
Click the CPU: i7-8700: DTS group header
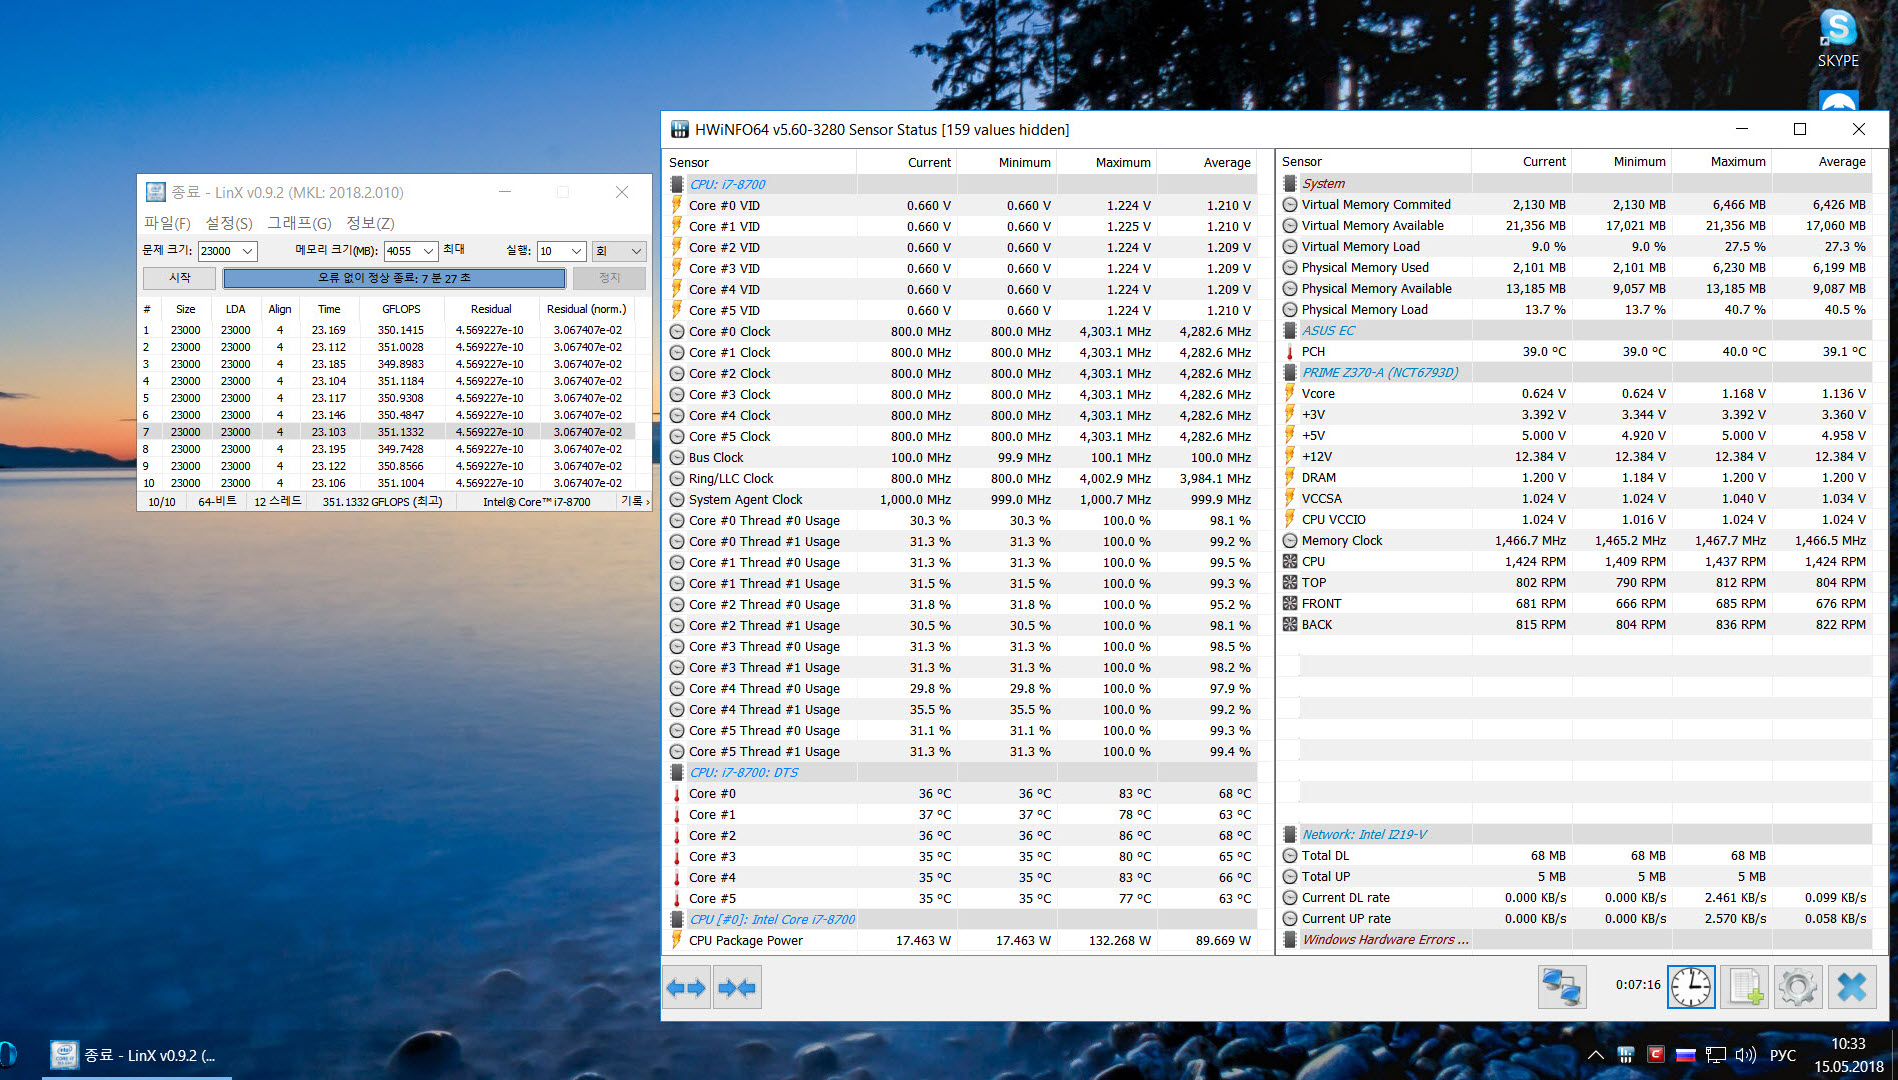(x=744, y=772)
